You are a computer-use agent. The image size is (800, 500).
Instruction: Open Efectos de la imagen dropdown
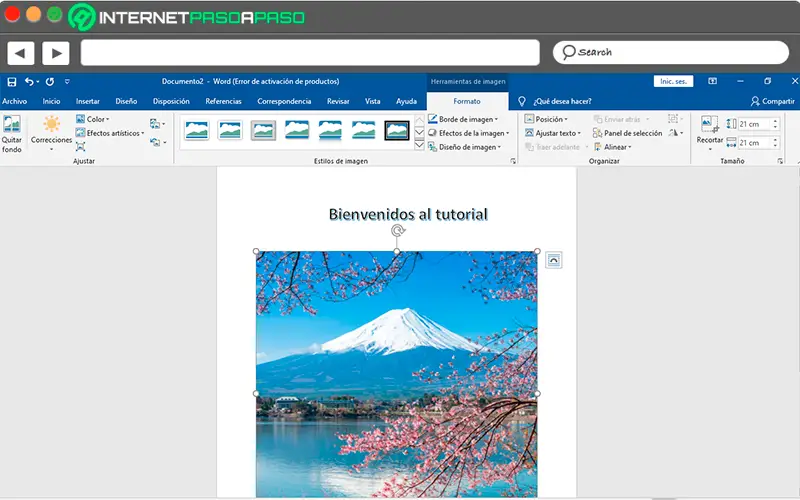coord(469,133)
